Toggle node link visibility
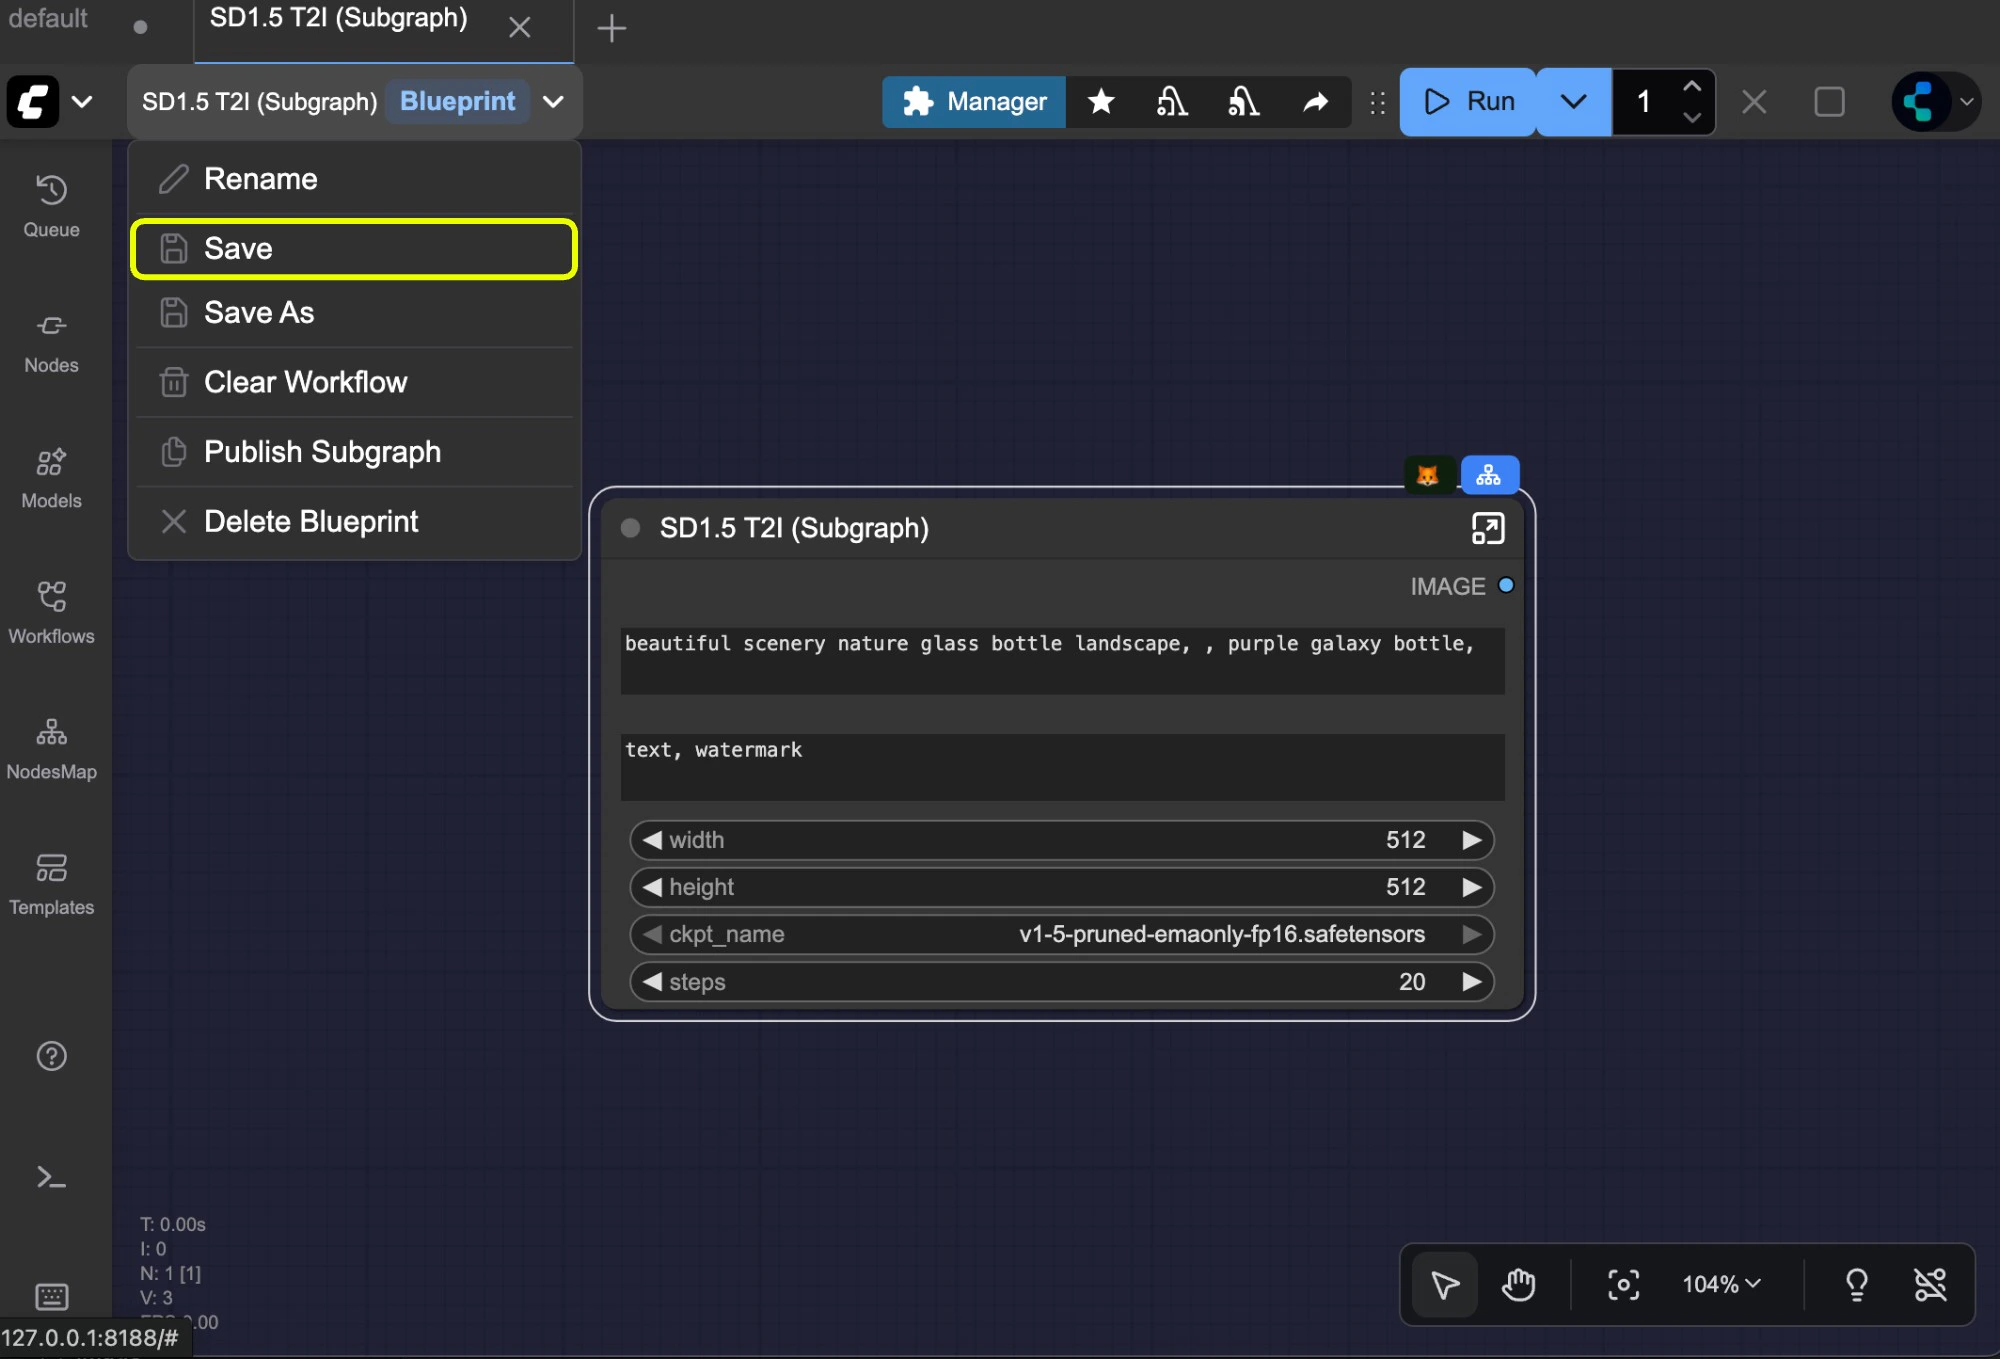2000x1359 pixels. (x=1930, y=1284)
